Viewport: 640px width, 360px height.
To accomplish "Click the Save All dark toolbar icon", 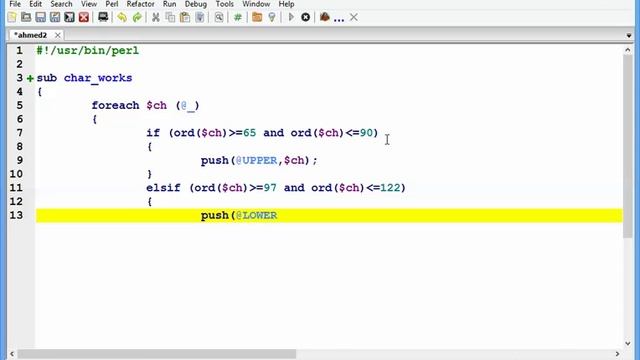I will click(69, 17).
